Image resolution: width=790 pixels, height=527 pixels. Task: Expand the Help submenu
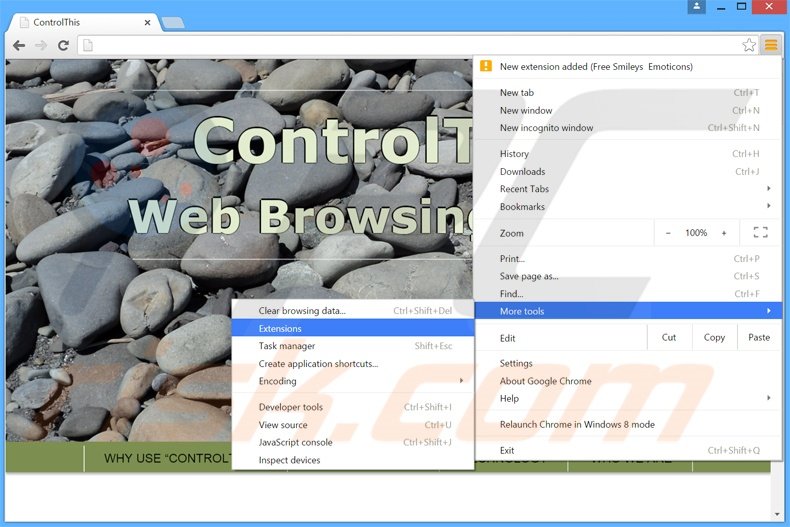(628, 399)
